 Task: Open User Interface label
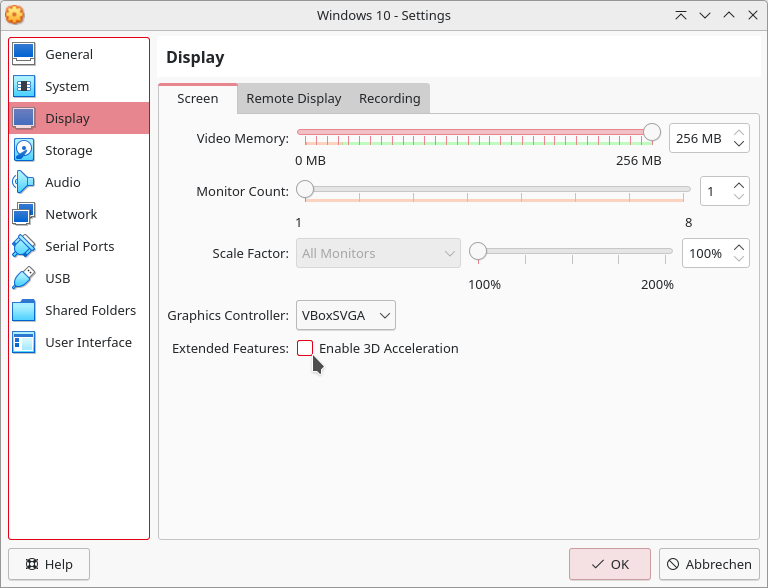tap(88, 342)
